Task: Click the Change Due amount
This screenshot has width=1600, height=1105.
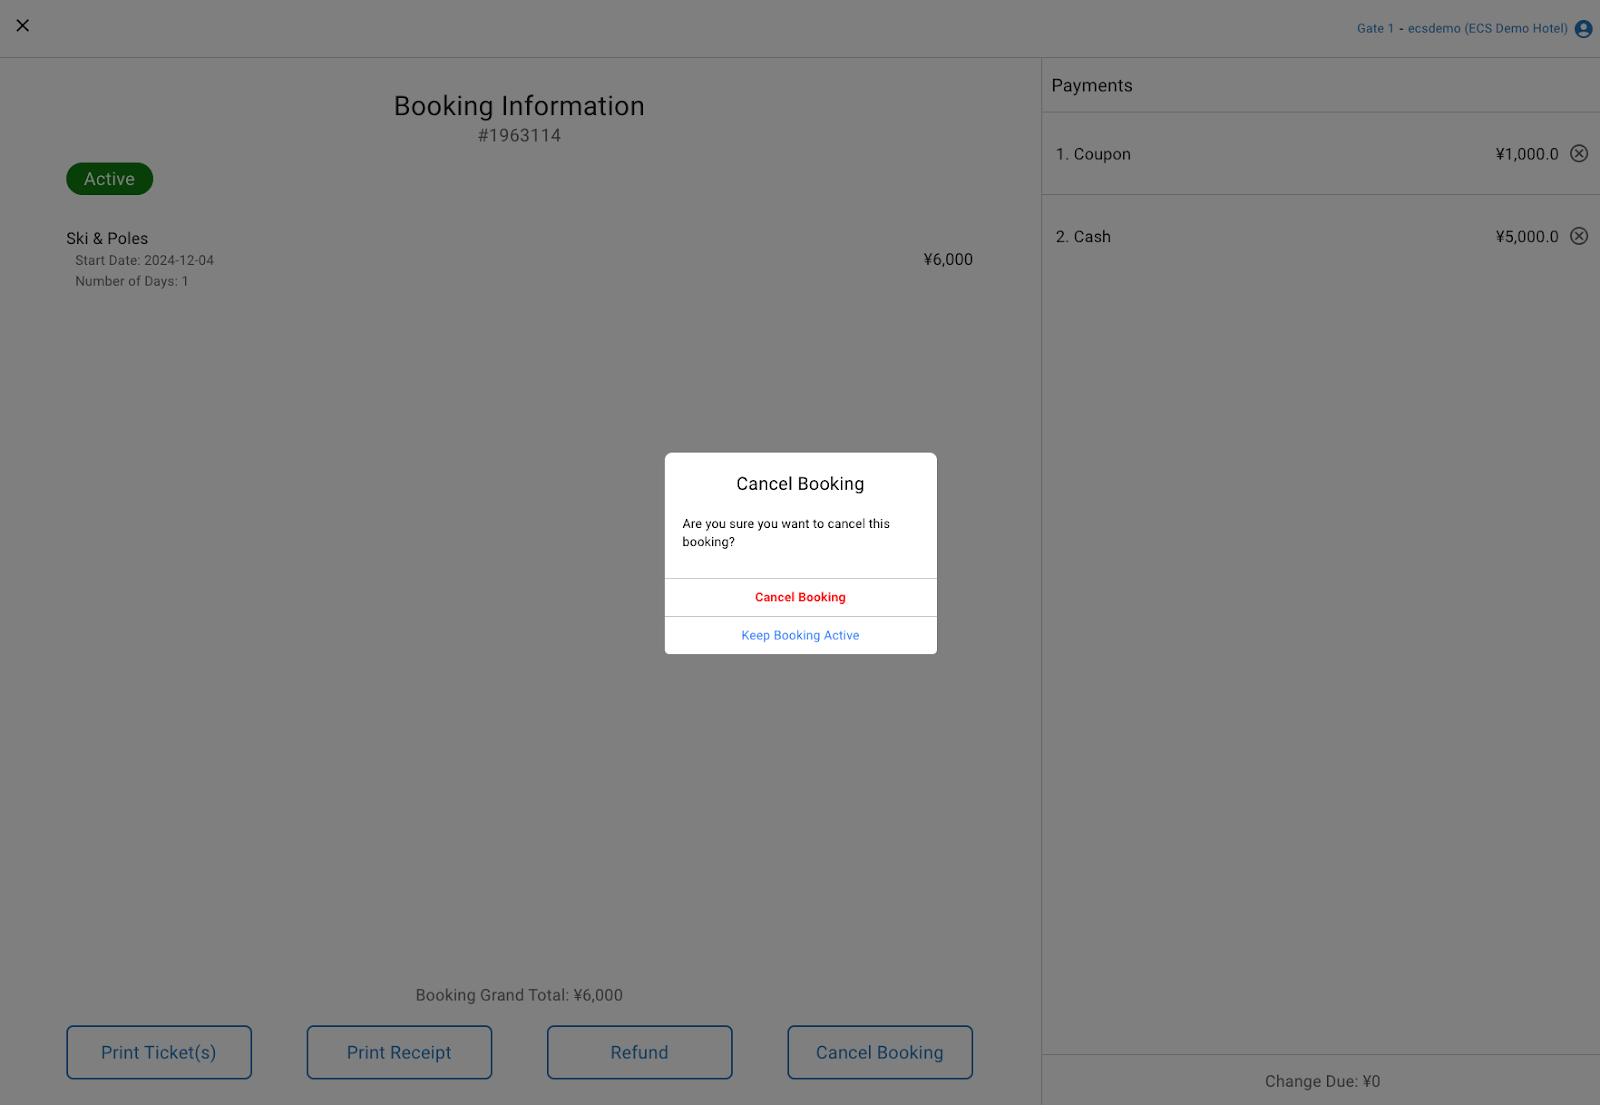Action: [x=1322, y=1081]
